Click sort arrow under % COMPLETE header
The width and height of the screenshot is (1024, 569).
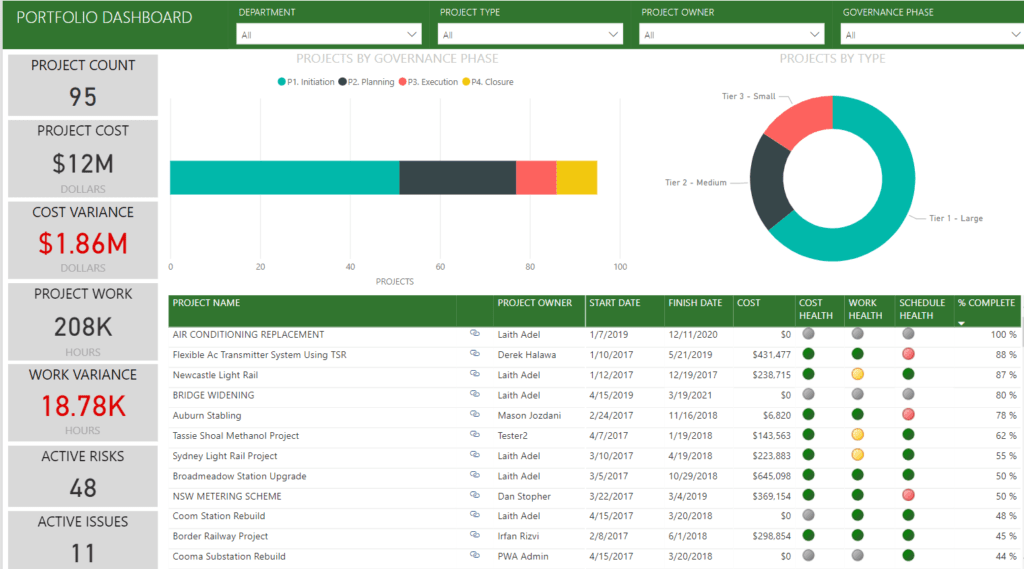tap(961, 323)
